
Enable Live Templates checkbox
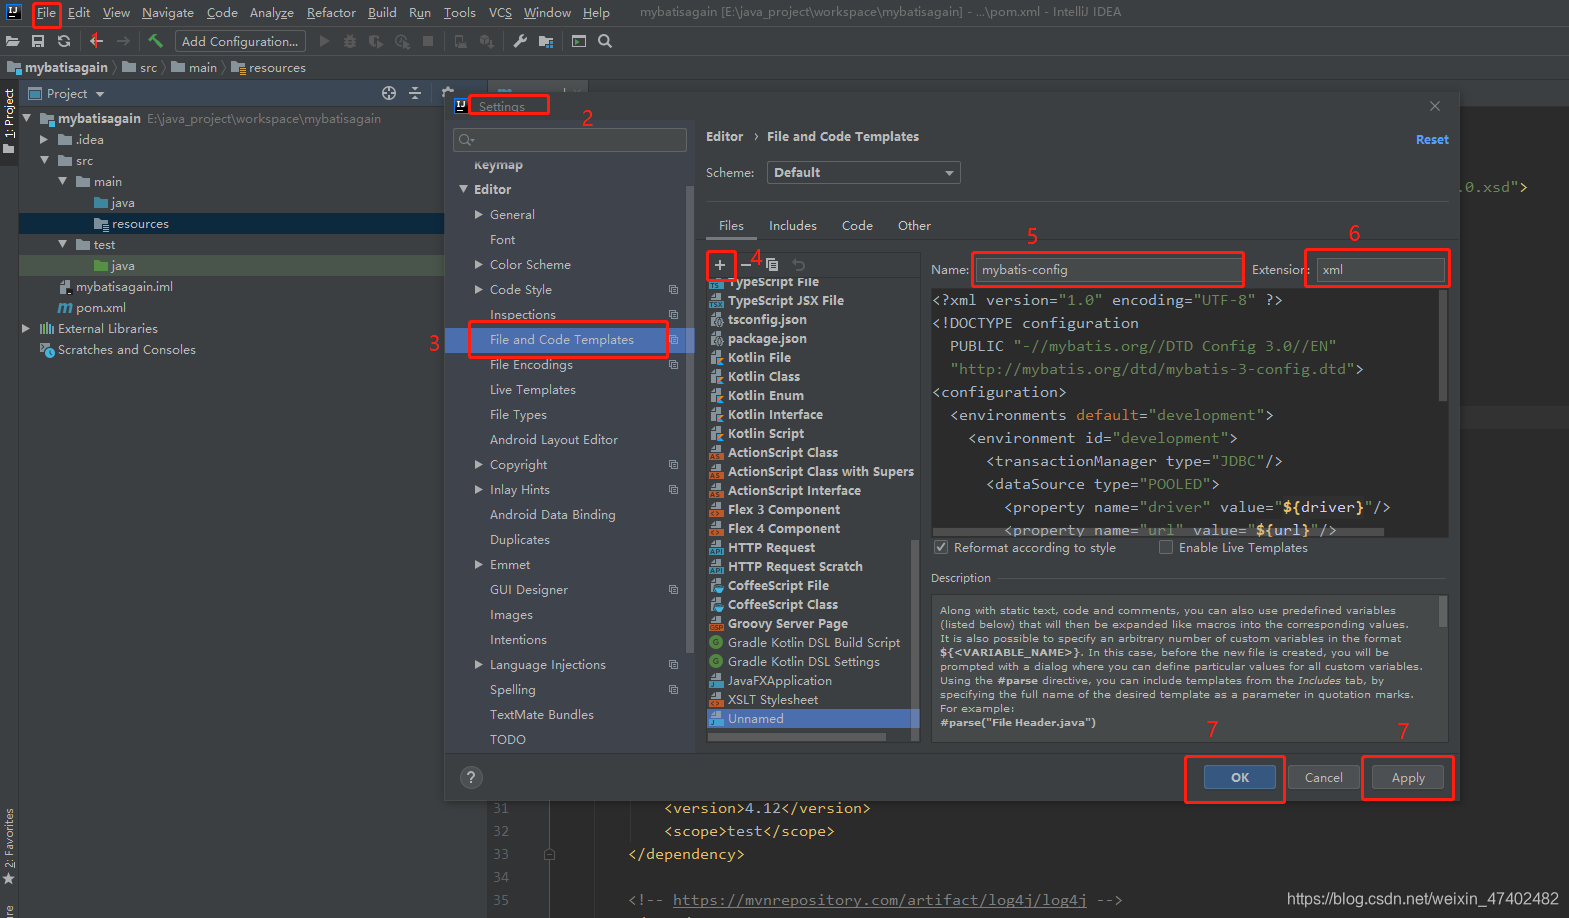pos(1166,547)
